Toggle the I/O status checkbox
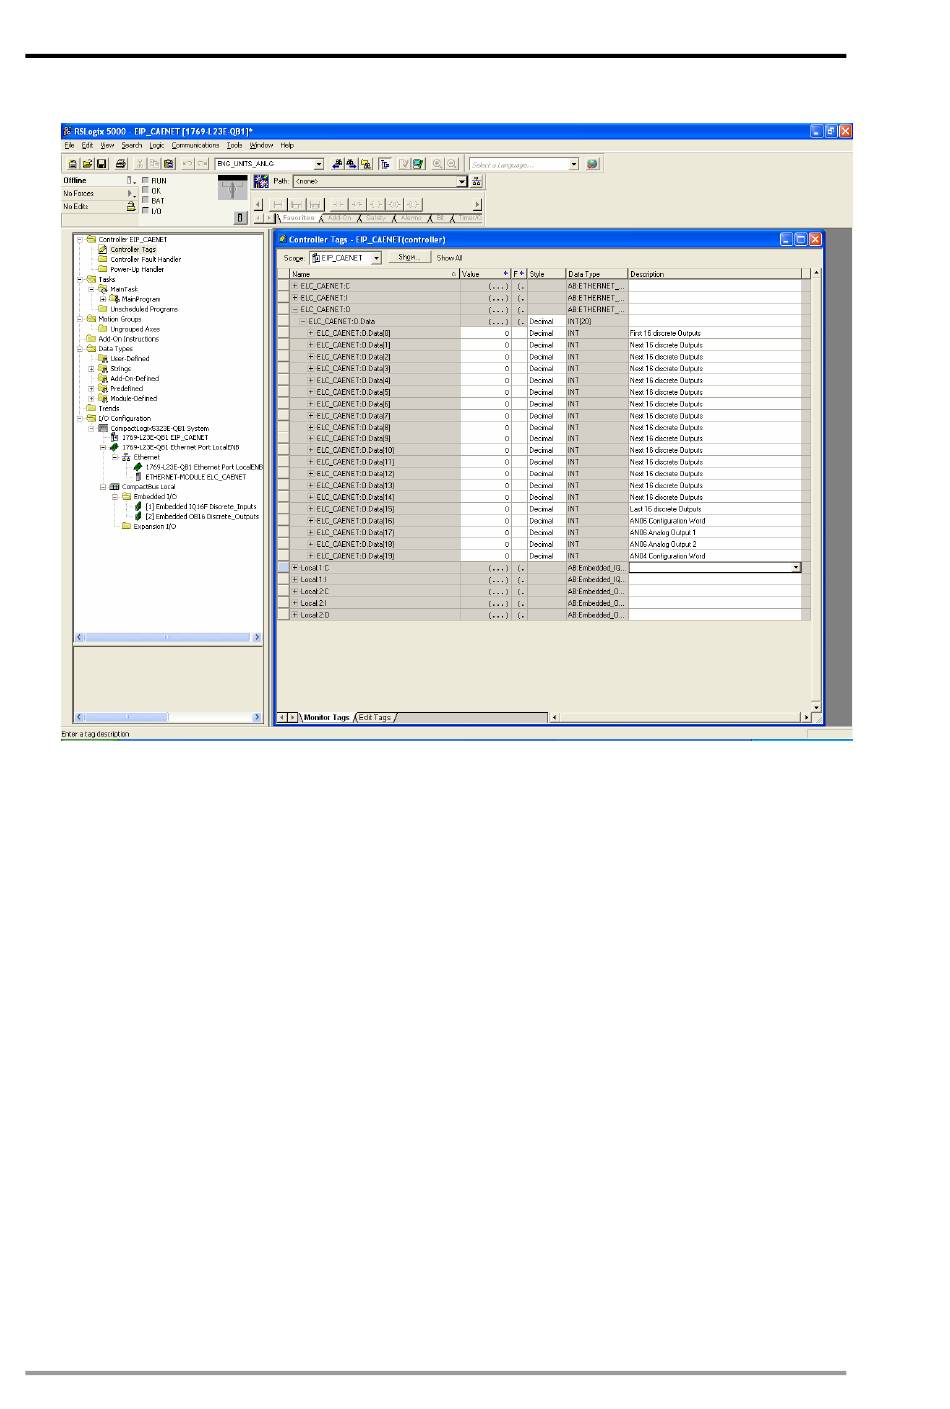Viewport: 950px width, 1409px height. [146, 211]
